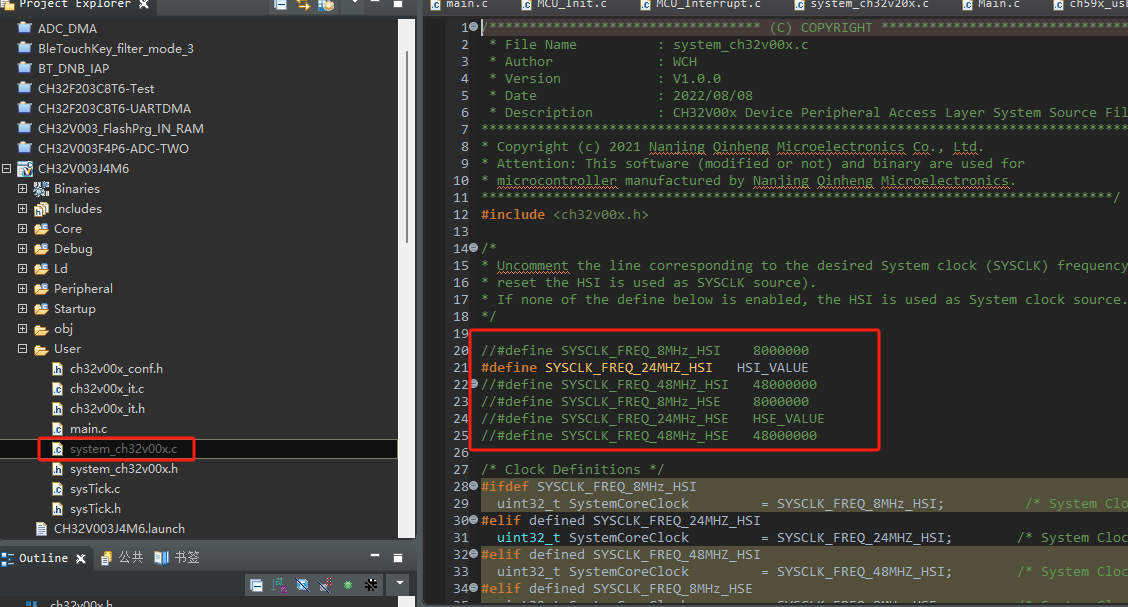Switch to the 书签 bookmarks tab

point(178,558)
